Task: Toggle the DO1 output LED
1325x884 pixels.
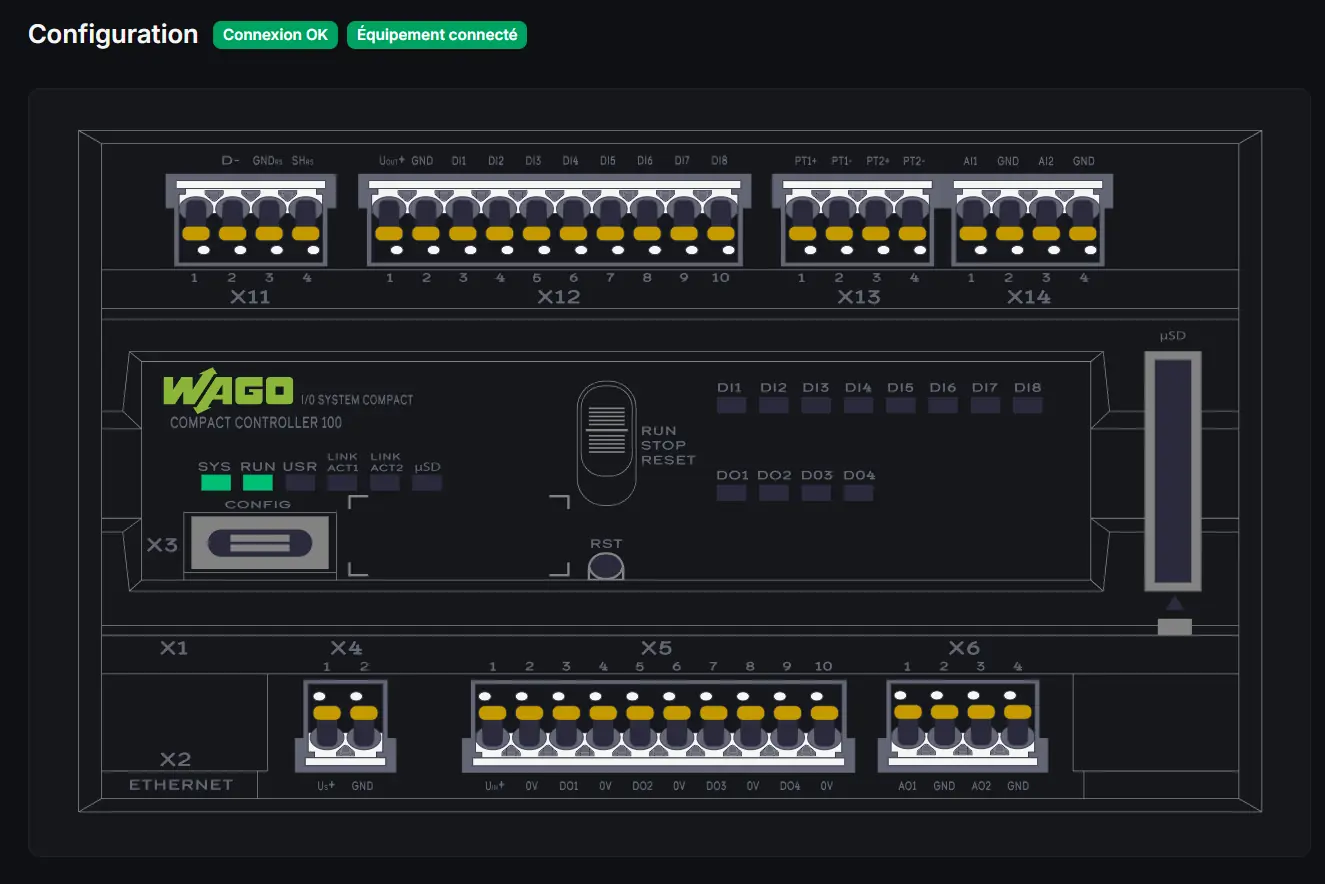Action: (x=731, y=491)
